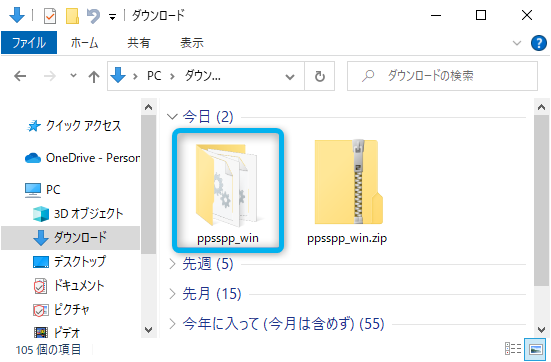This screenshot has height=362, width=551.
Task: Click the New Folder icon in title bar
Action: 72,16
